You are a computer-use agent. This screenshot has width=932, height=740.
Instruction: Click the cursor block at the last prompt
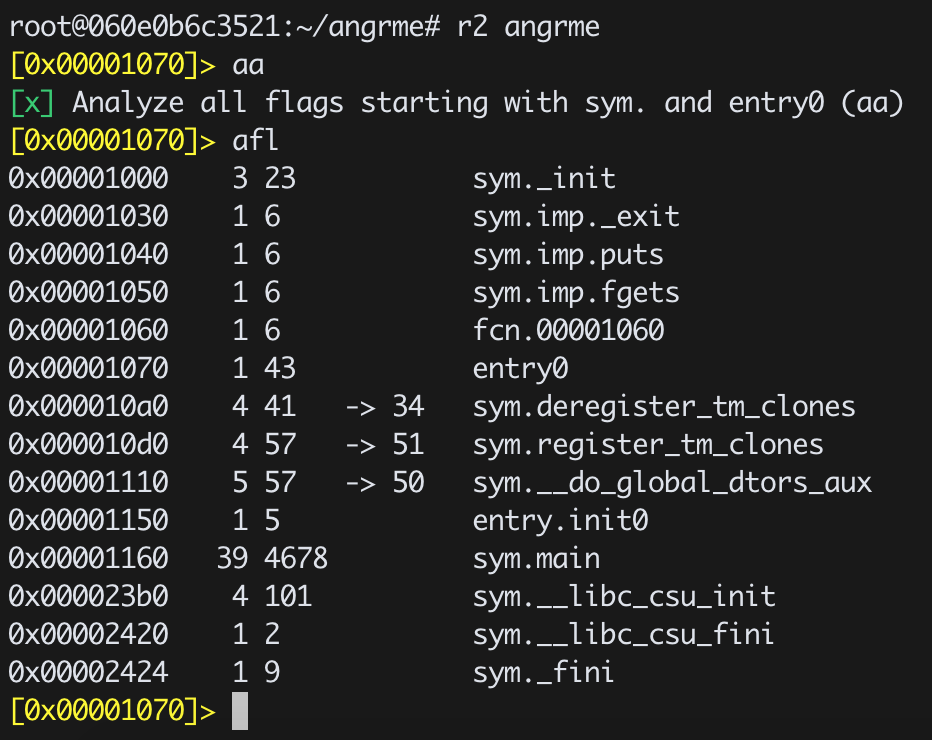coord(239,711)
